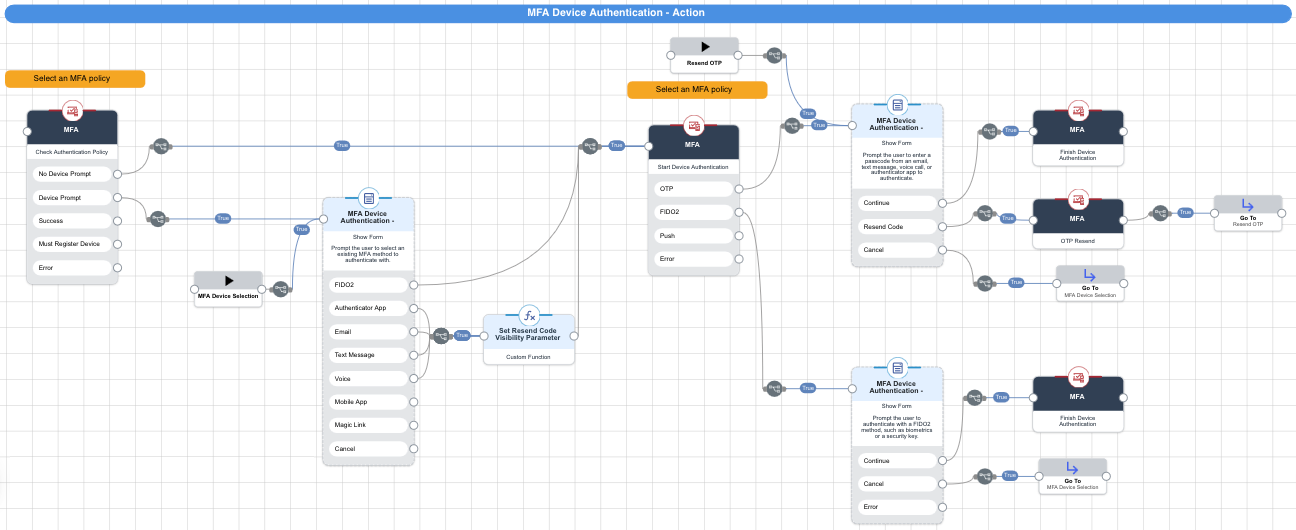Screen dimensions: 1296x530
Task: Select the Authenticator App option
Action: coord(369,308)
